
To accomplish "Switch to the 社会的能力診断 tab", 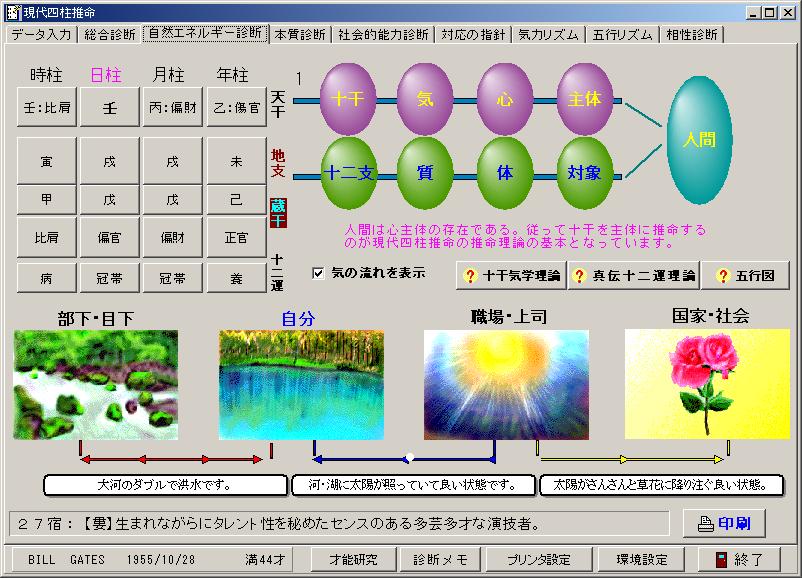I will click(x=383, y=34).
